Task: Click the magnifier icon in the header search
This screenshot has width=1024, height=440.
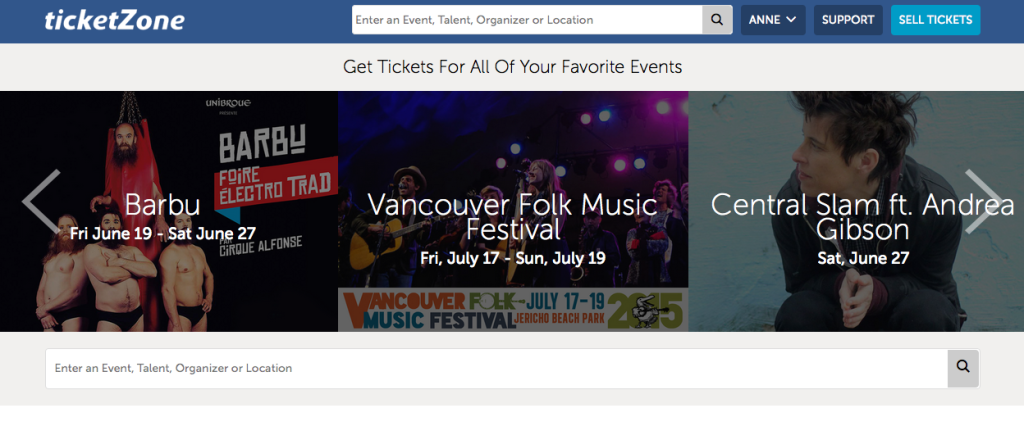Action: (x=717, y=20)
